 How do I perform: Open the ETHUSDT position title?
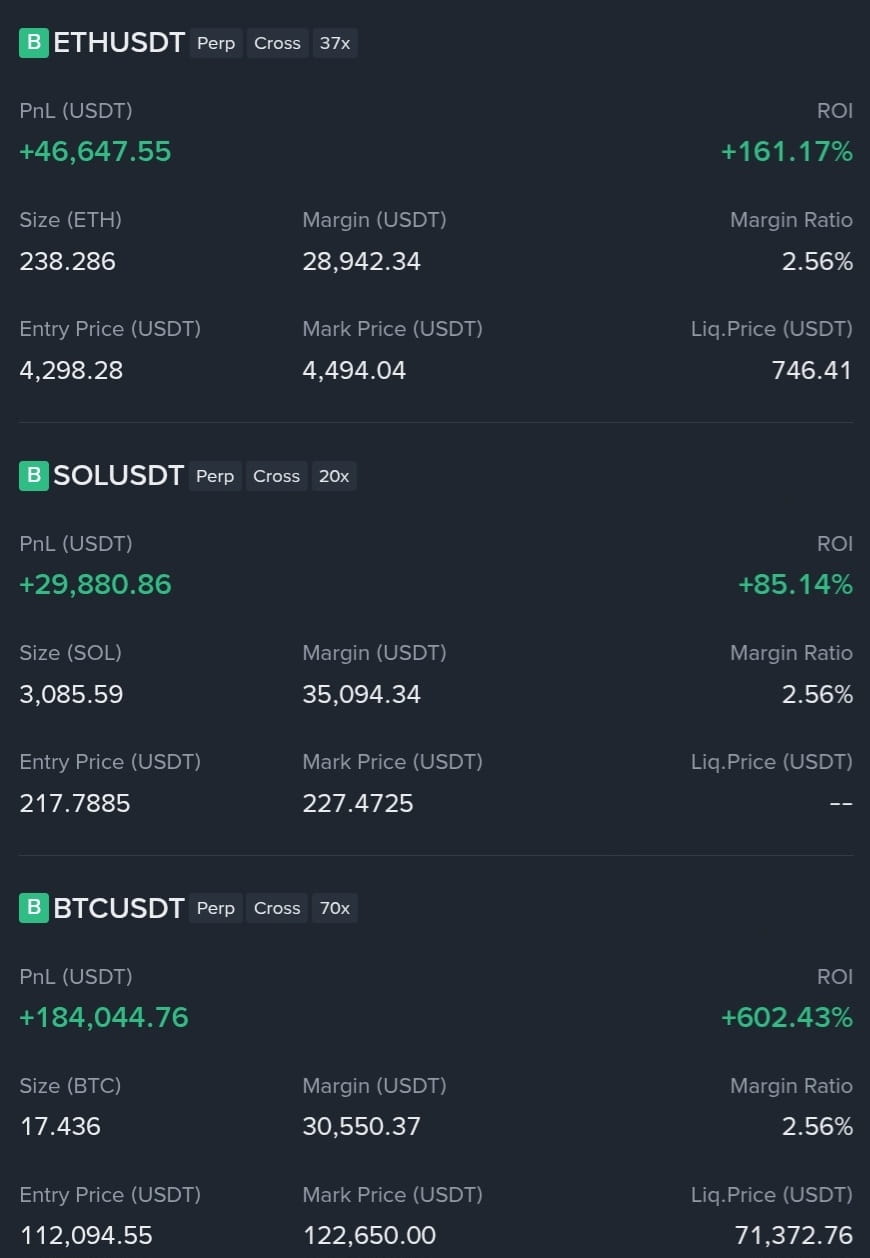click(x=119, y=43)
